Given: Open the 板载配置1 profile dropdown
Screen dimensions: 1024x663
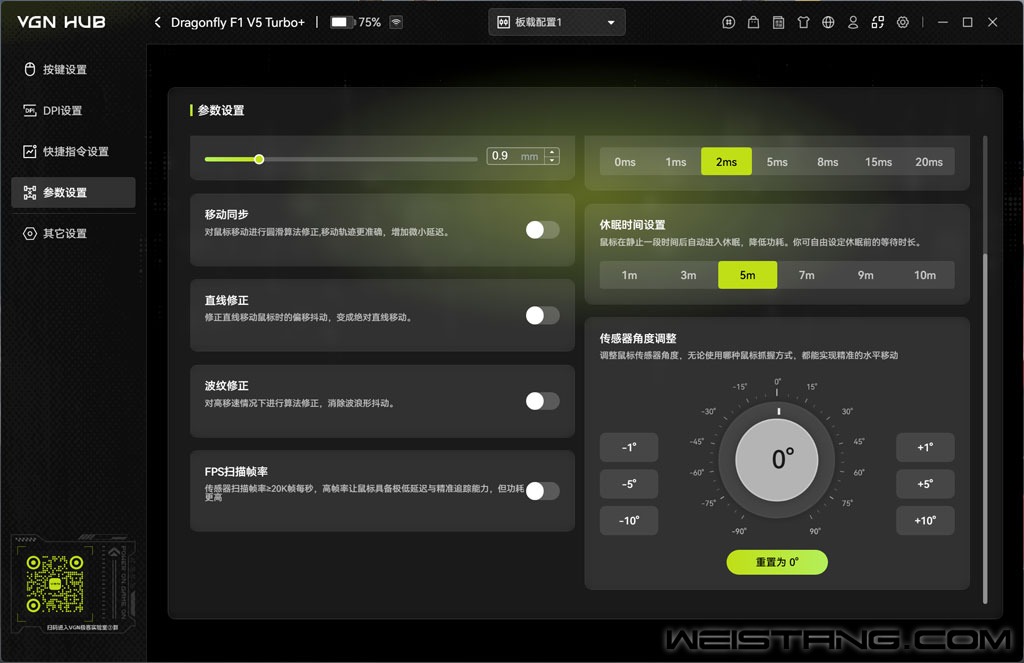Looking at the screenshot, I should (x=556, y=22).
